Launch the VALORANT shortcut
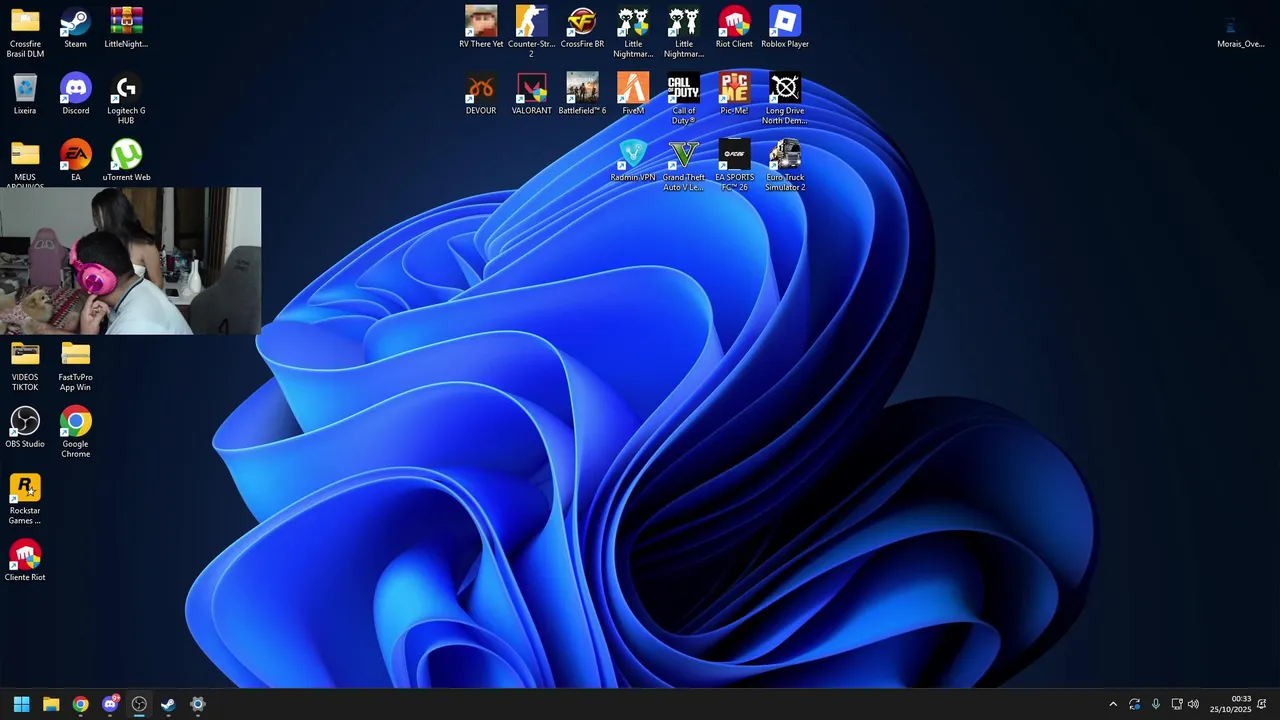Screen dimensions: 1280x720 531,94
